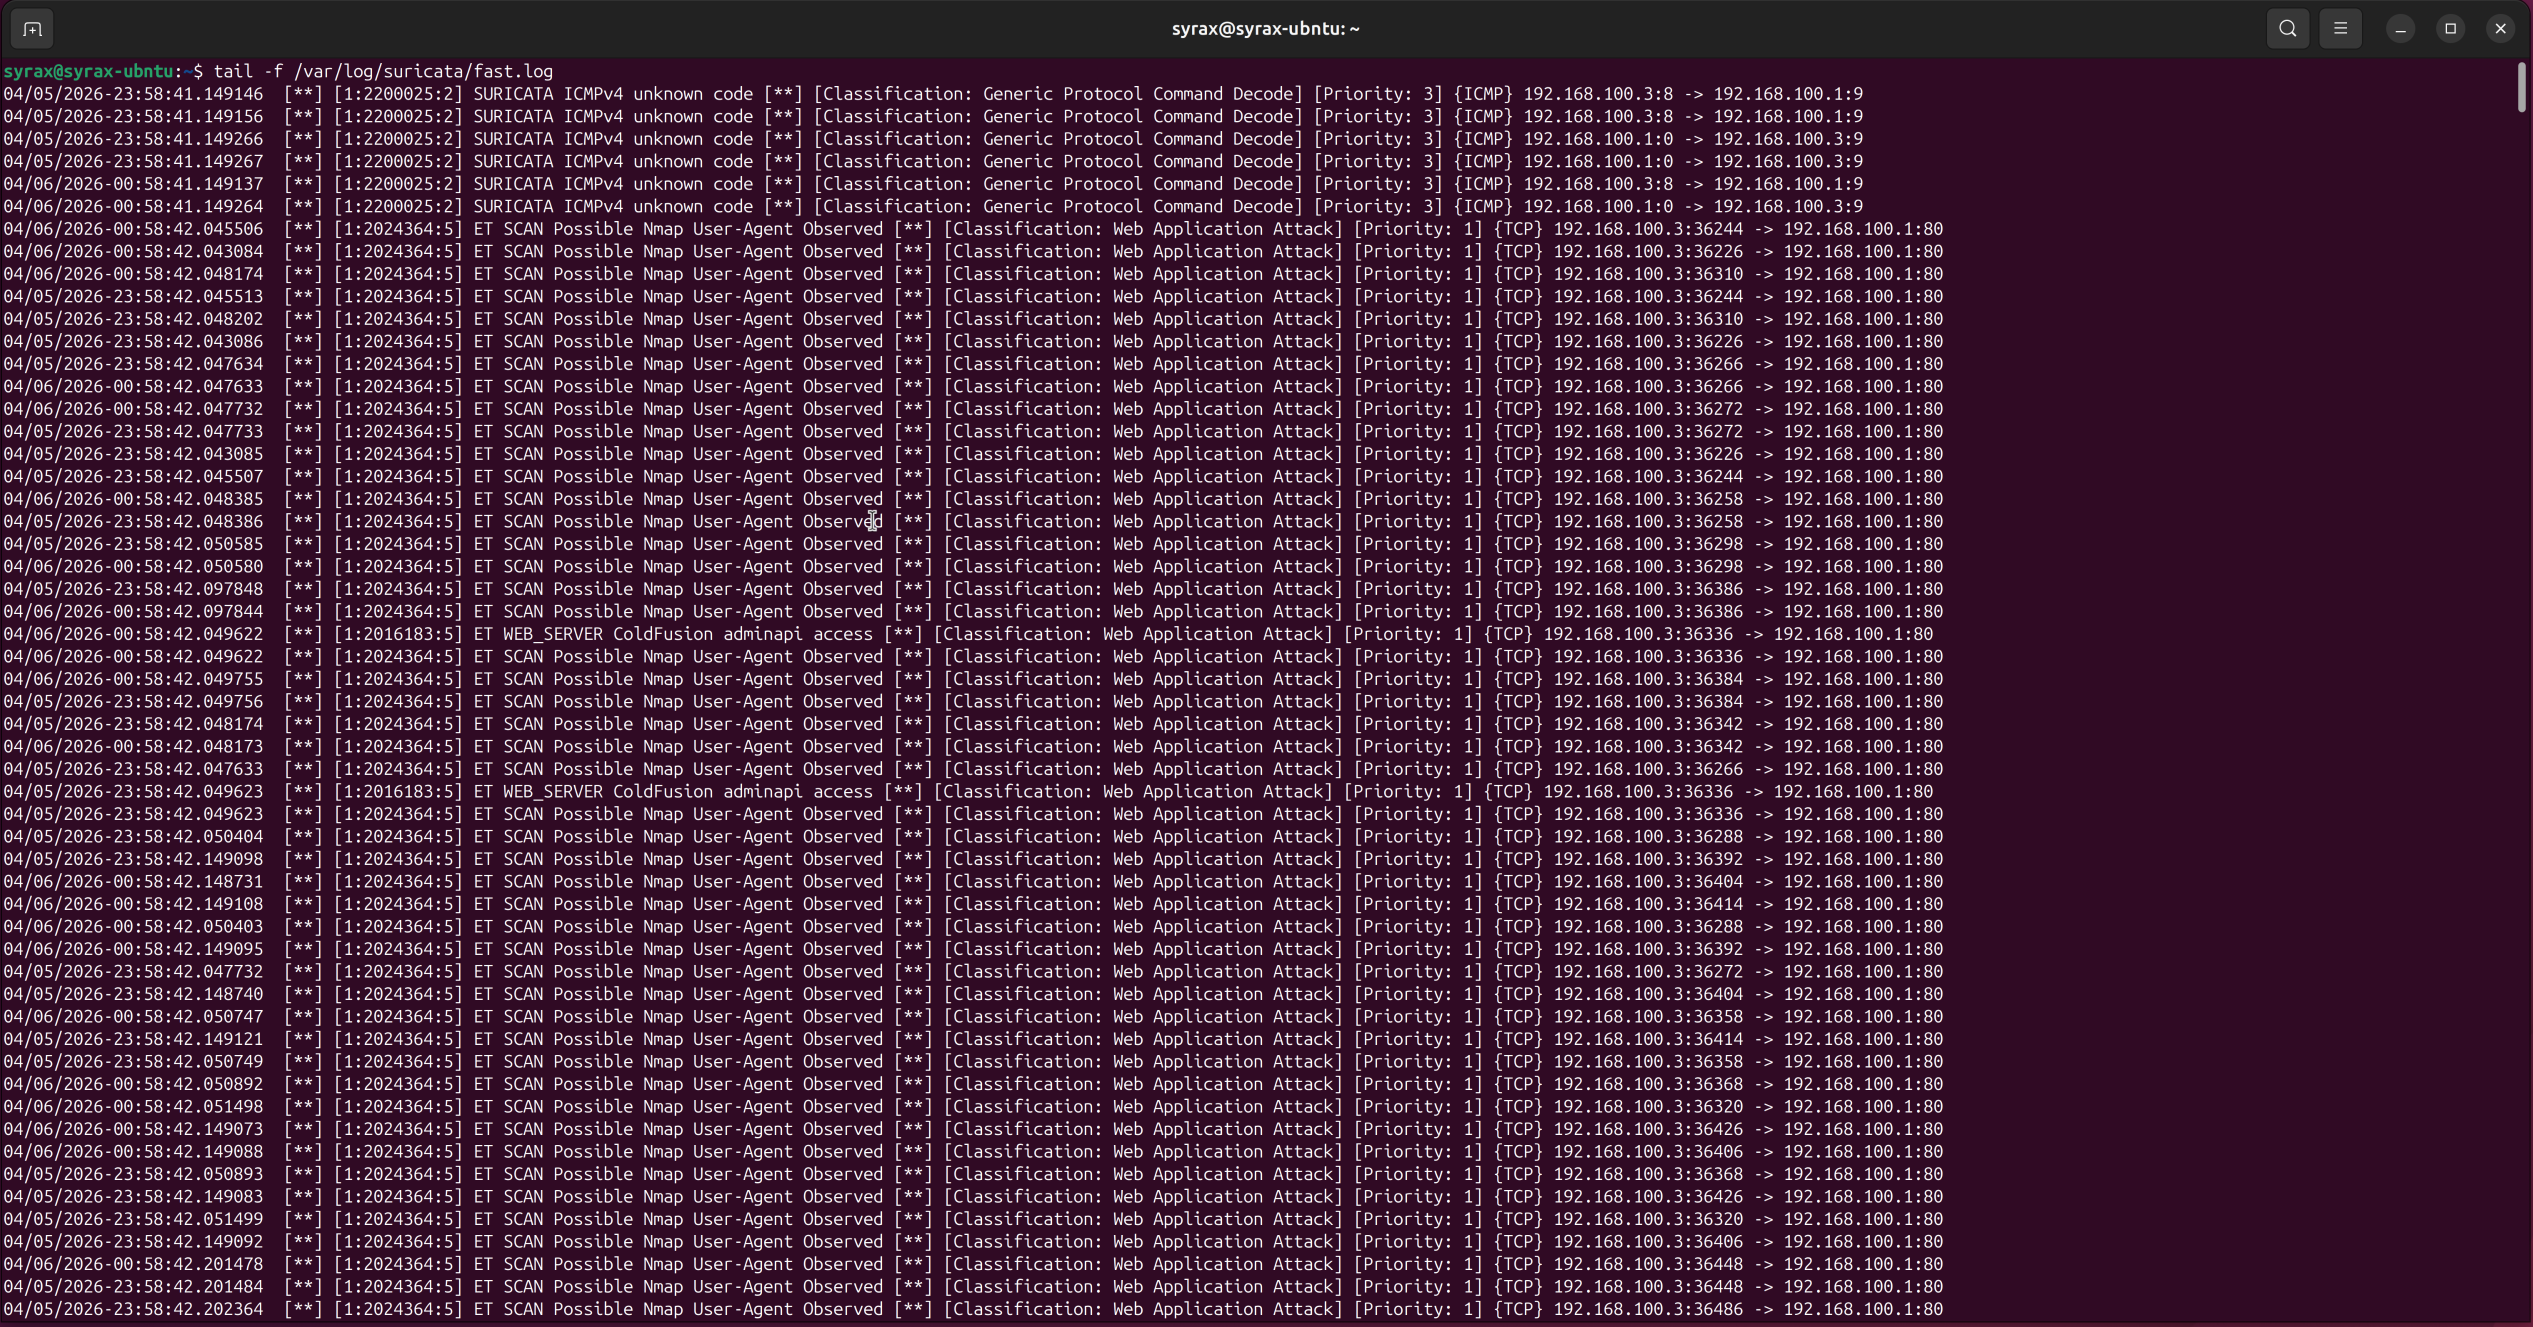Click an ET SCAN Nmap User-Agent entry
This screenshot has width=2533, height=1327.
point(680,229)
